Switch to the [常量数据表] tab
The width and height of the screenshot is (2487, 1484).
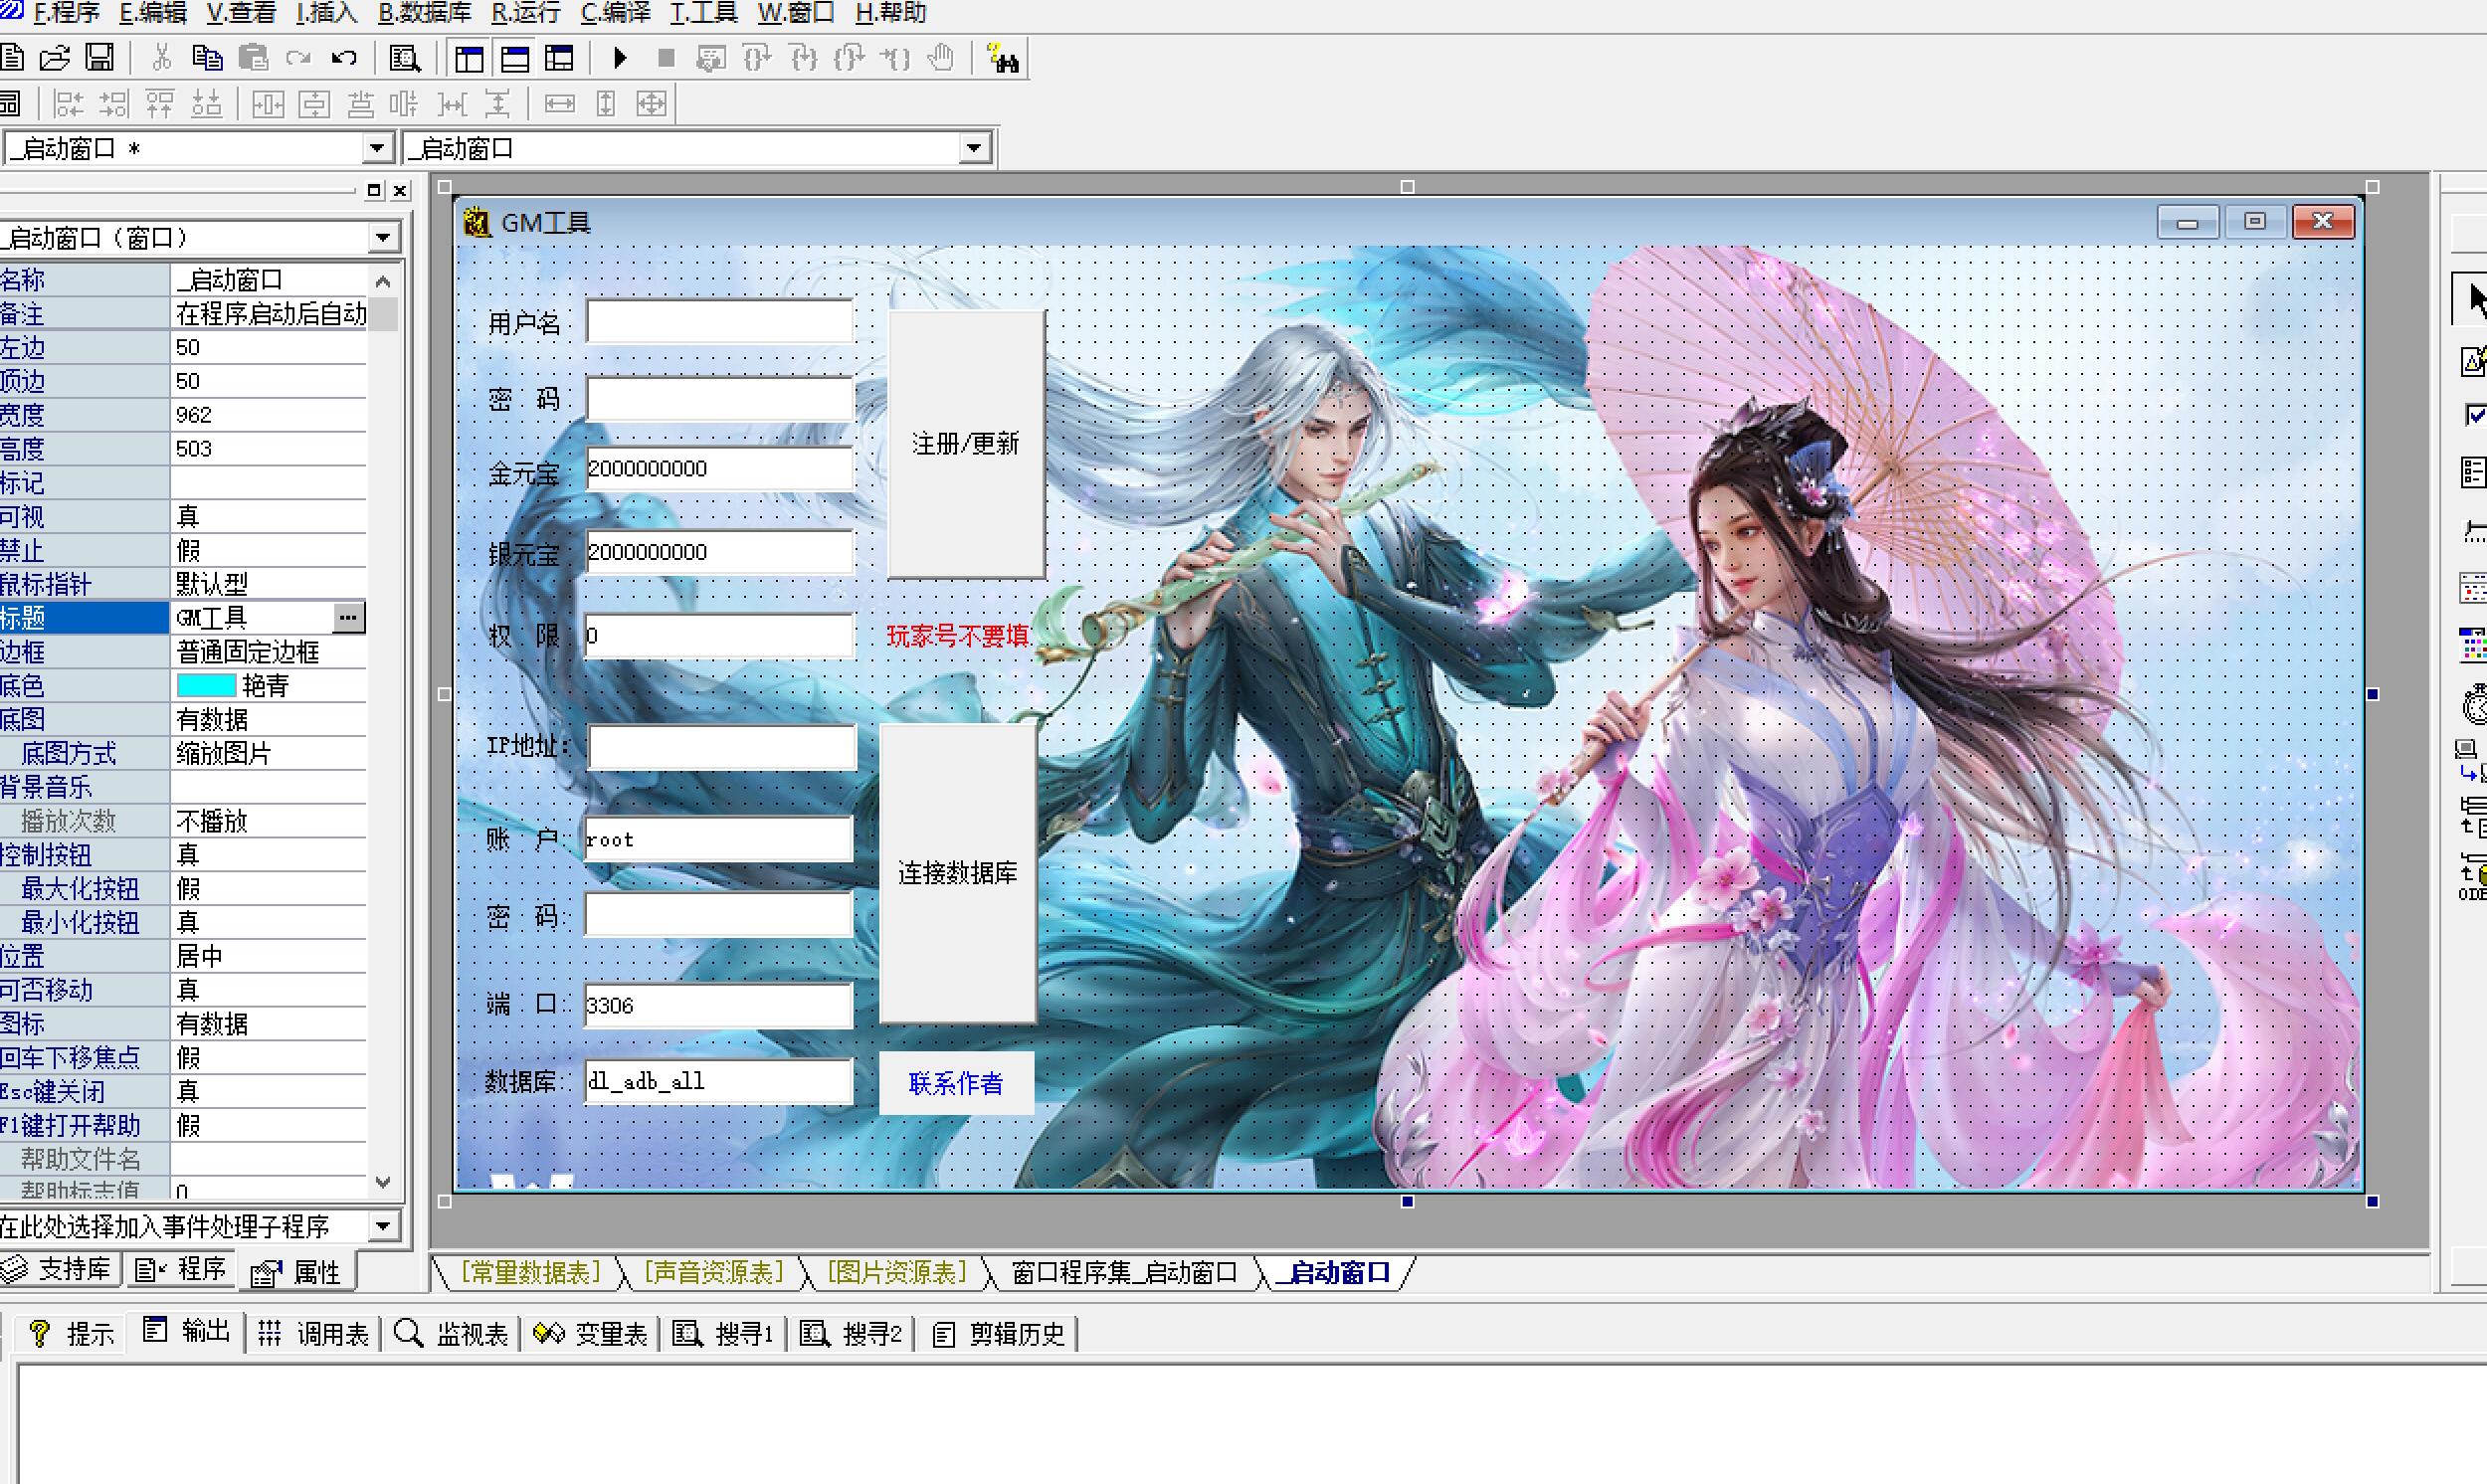tap(531, 1272)
